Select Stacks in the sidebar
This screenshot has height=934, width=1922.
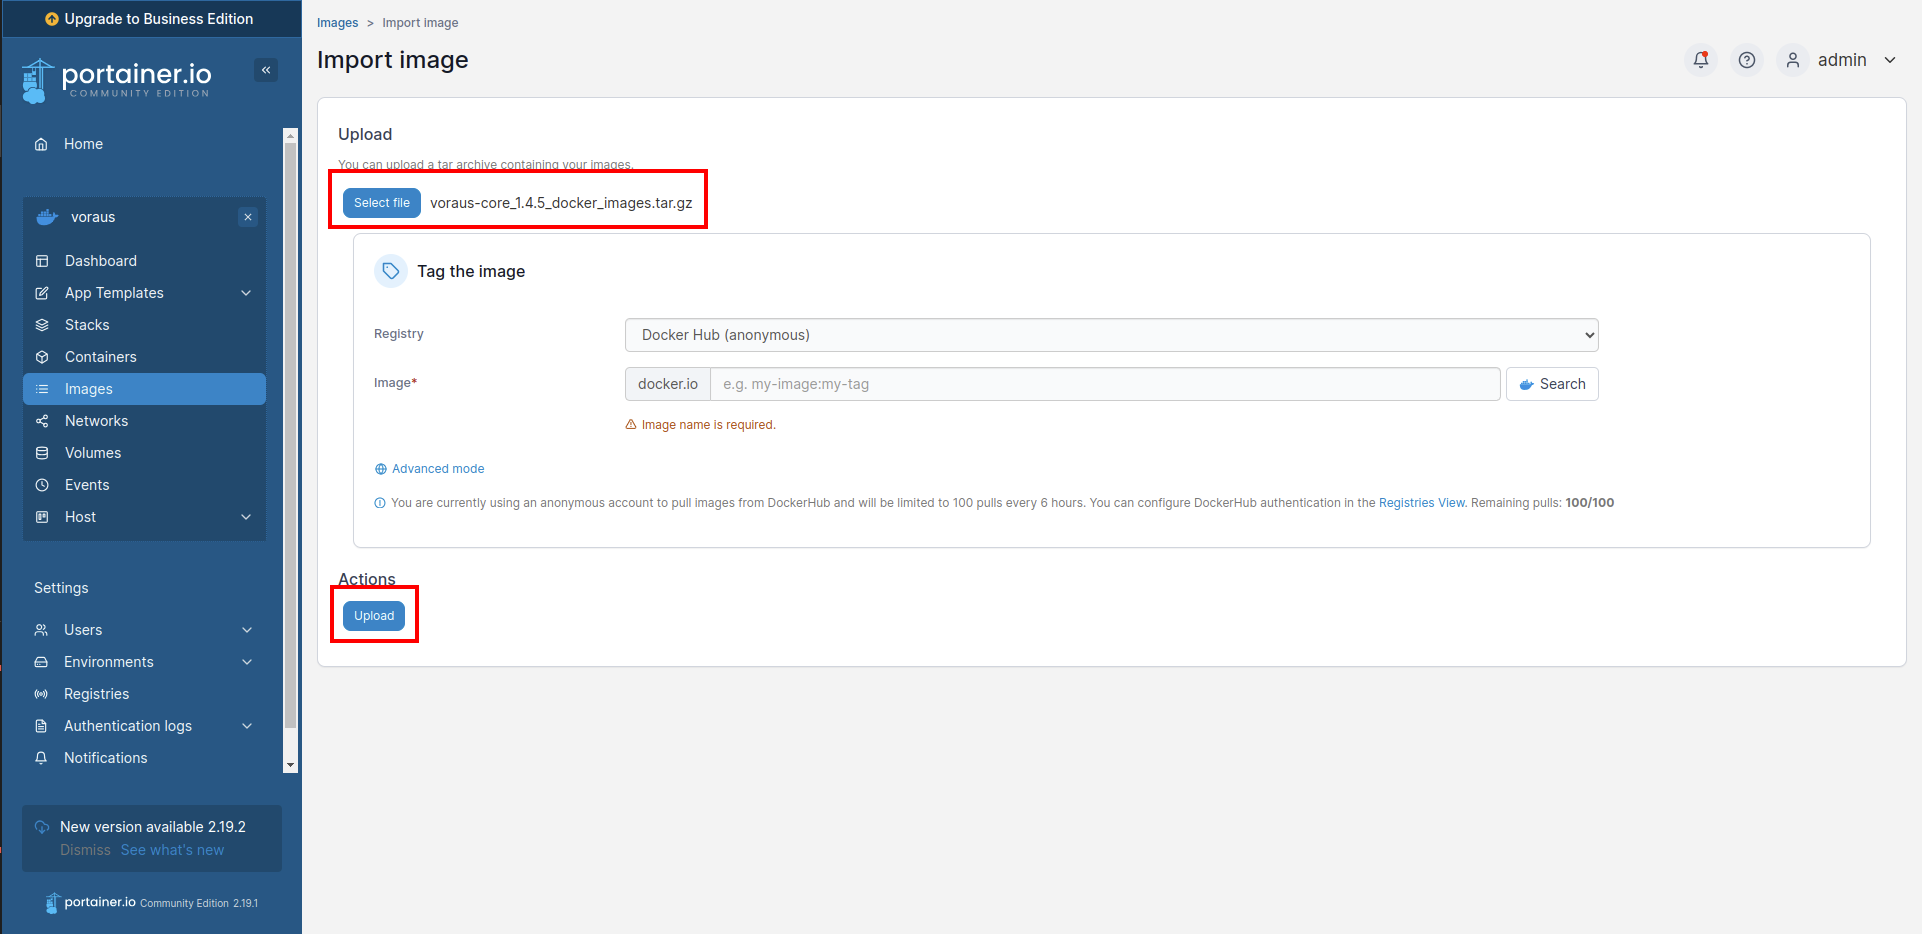tap(86, 324)
